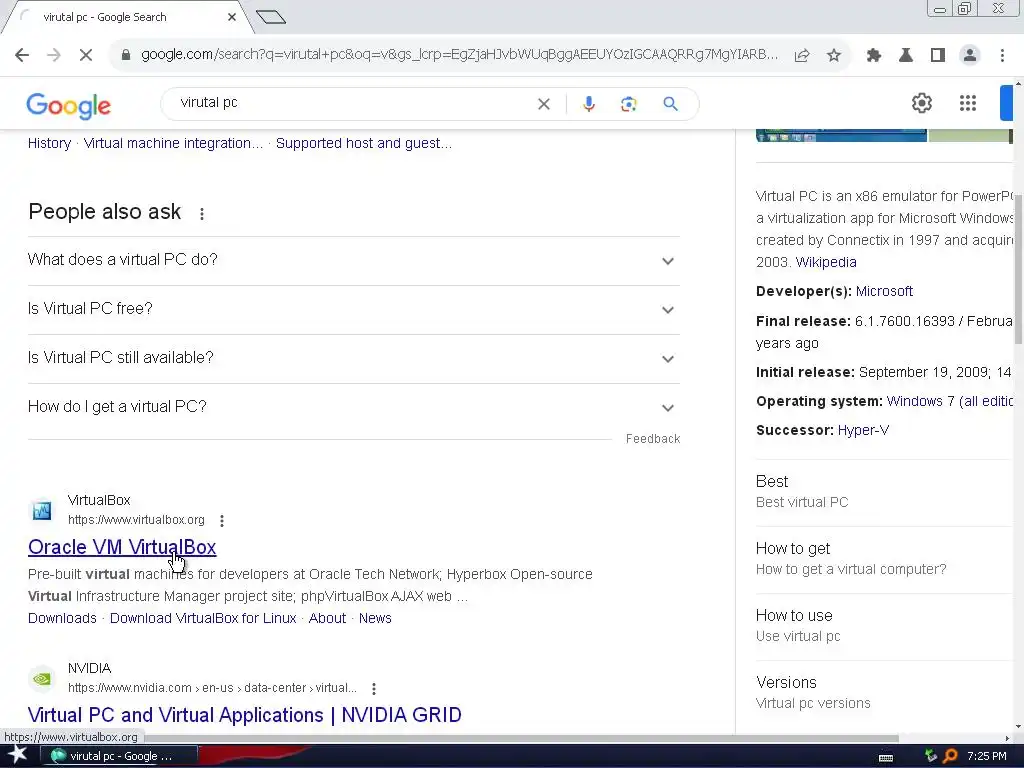
Task: Expand 'Is Virtual PC free?' question
Action: pos(353,310)
